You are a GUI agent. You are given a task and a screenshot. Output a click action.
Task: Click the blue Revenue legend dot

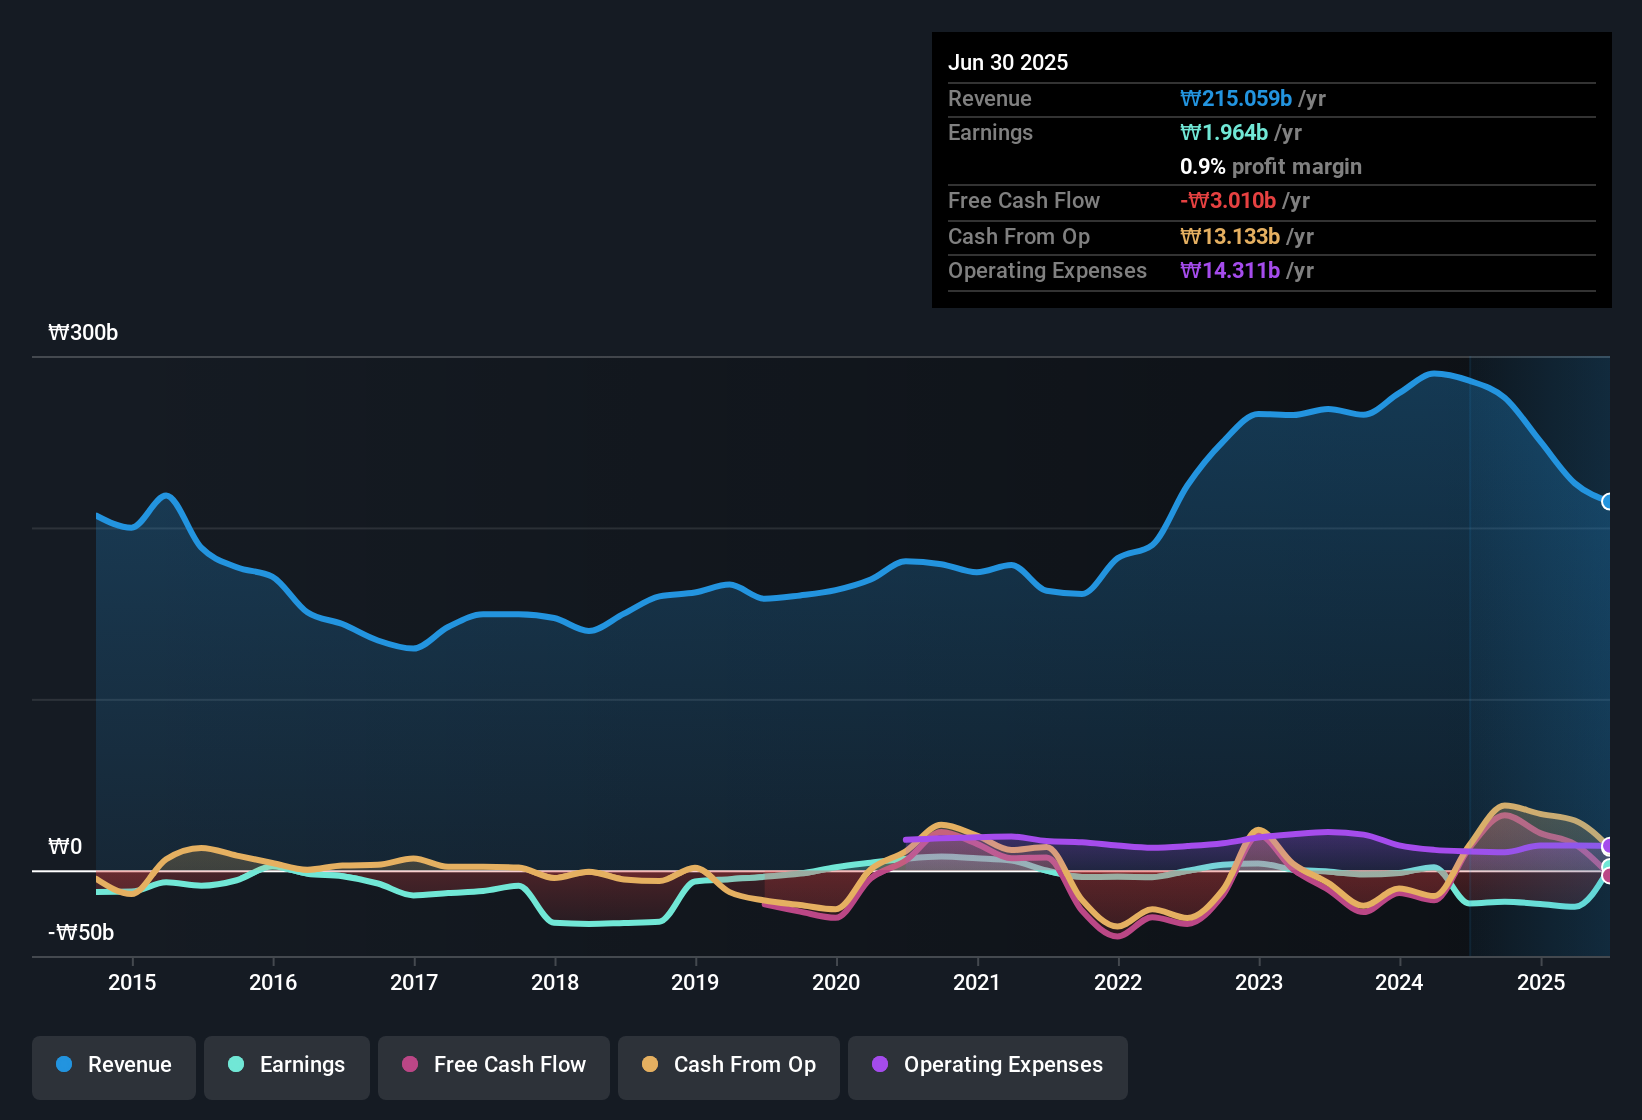[64, 1064]
